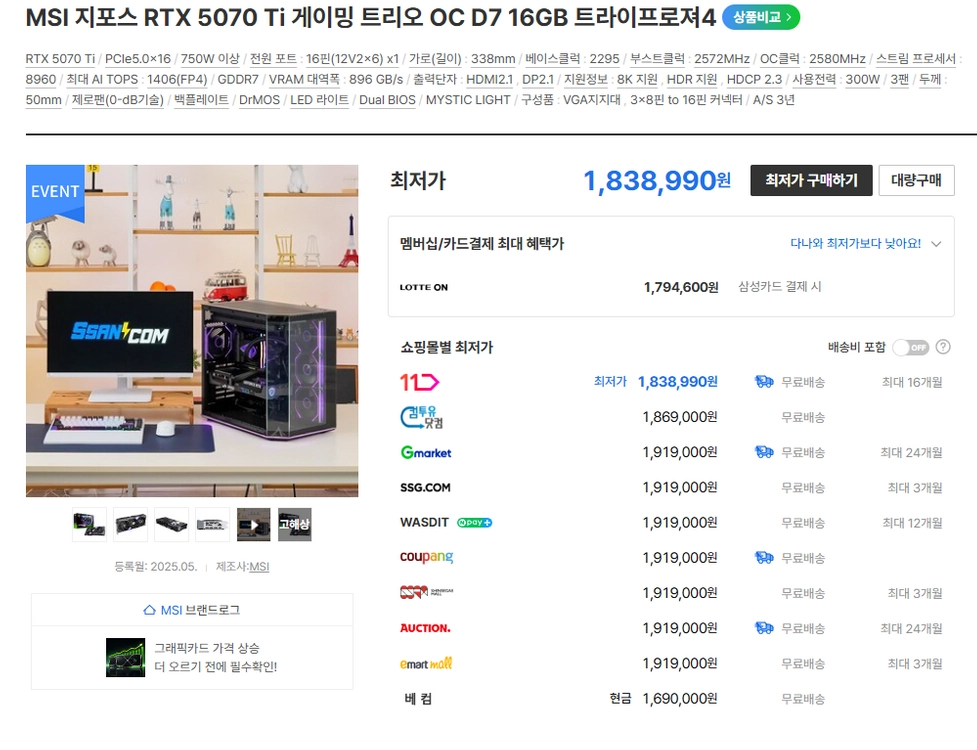Click the PCIe5.0×16 spec link
Viewport: 977px width, 750px height.
coord(138,59)
